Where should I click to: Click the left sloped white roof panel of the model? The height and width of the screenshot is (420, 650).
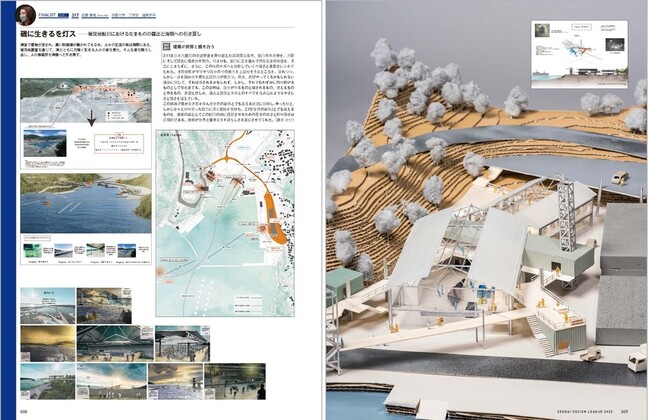(424, 246)
